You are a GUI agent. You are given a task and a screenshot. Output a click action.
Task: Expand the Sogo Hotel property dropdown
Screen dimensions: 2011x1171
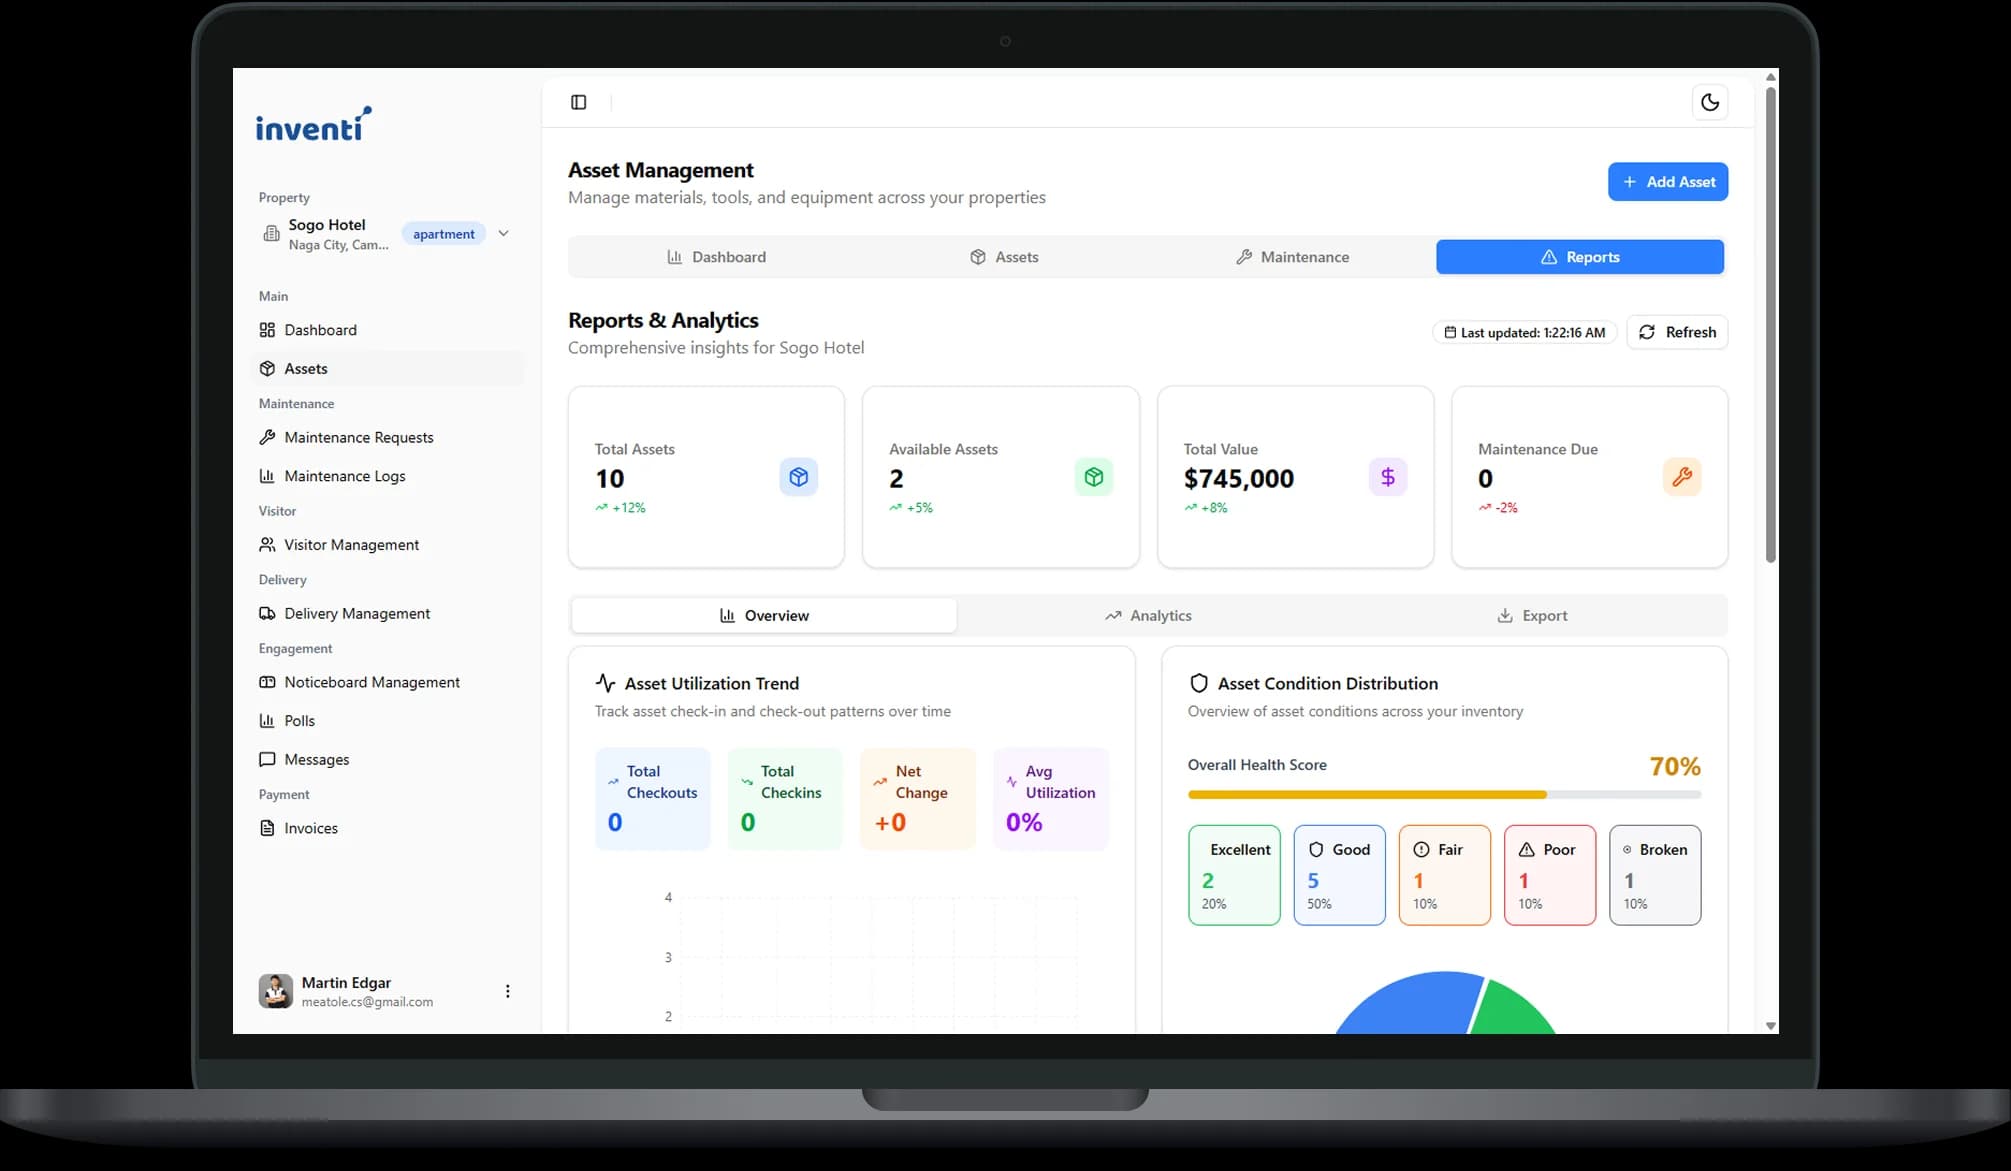[503, 234]
